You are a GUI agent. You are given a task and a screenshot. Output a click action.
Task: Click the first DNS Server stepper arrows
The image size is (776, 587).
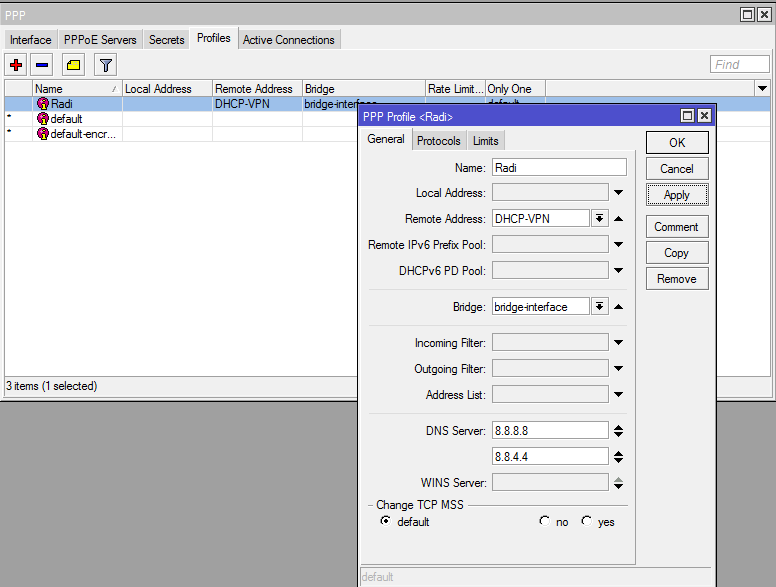[x=618, y=431]
